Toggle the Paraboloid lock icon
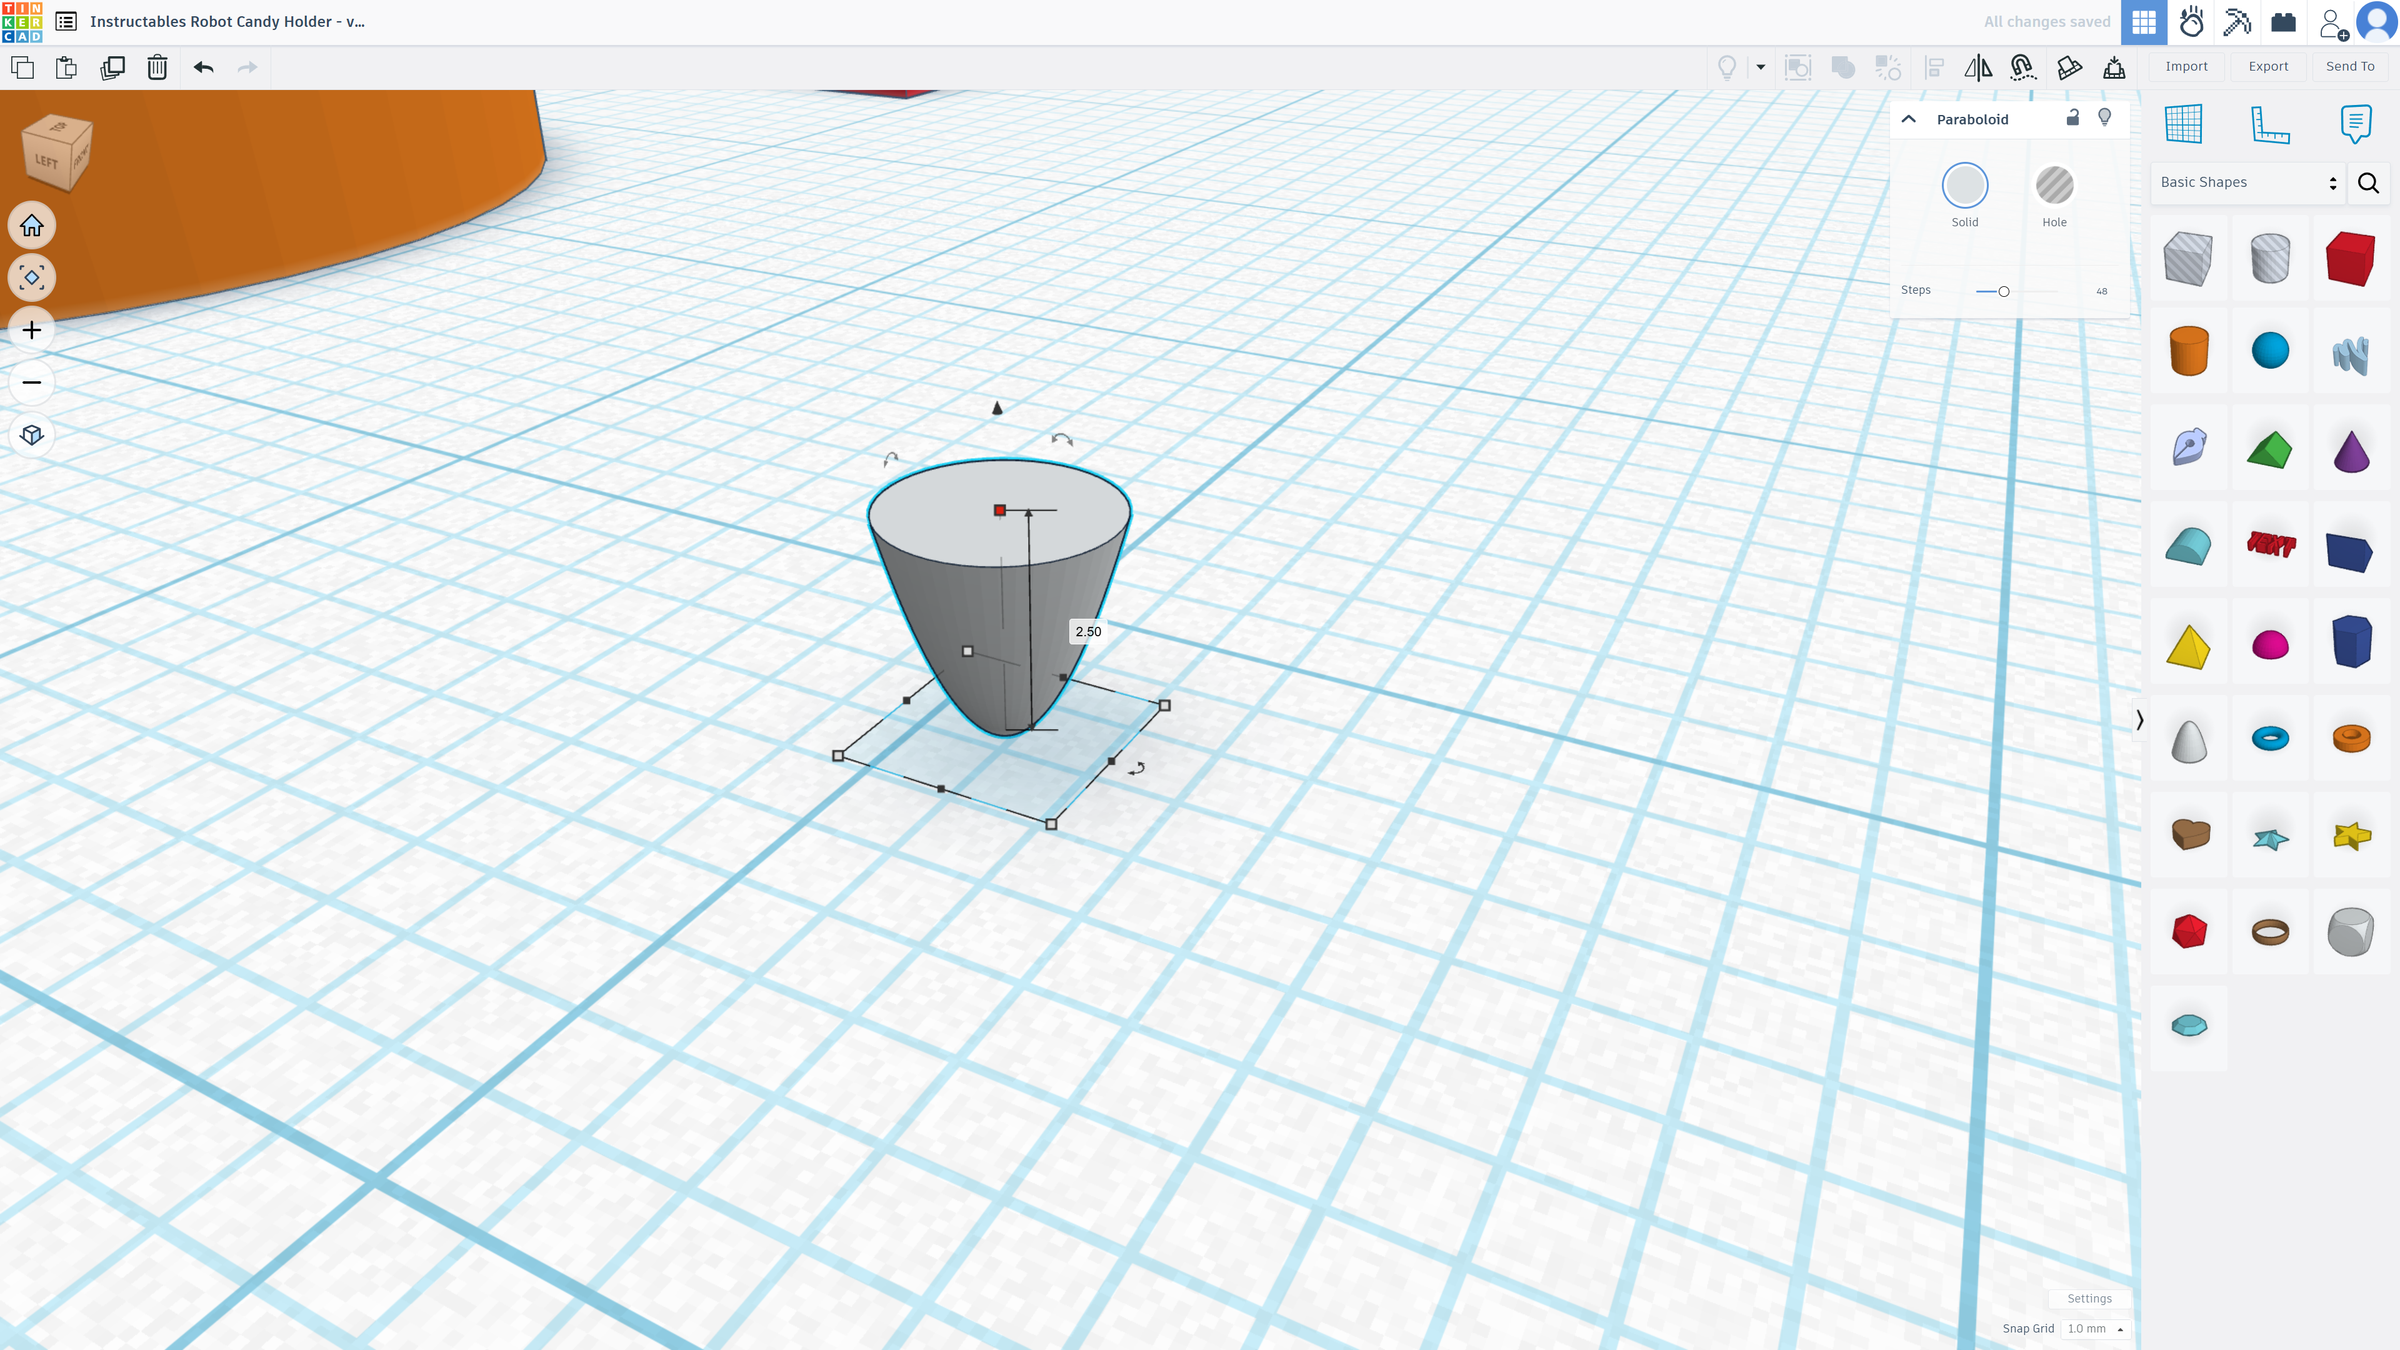Image resolution: width=2400 pixels, height=1350 pixels. pos(2073,117)
